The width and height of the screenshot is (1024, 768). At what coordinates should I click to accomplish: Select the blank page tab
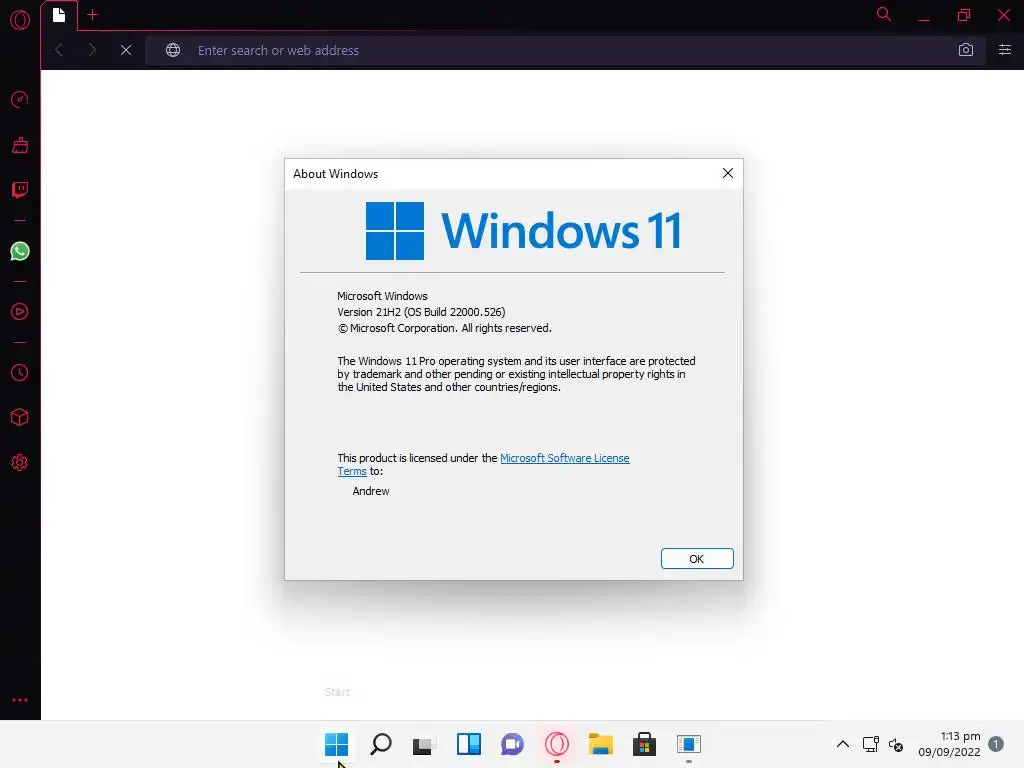tap(59, 15)
